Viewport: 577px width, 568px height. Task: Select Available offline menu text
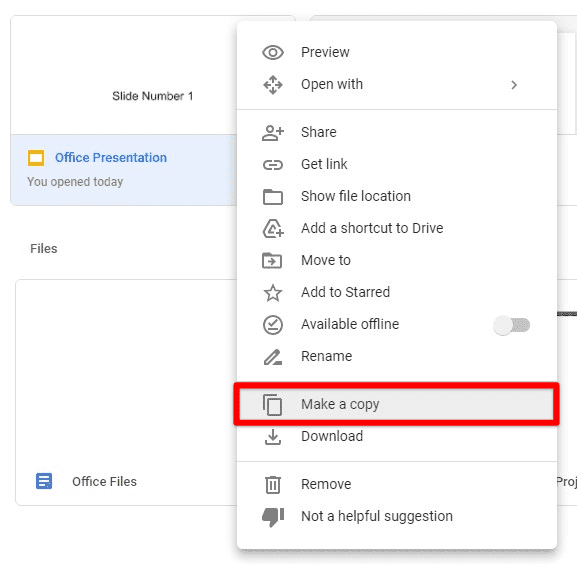click(350, 324)
